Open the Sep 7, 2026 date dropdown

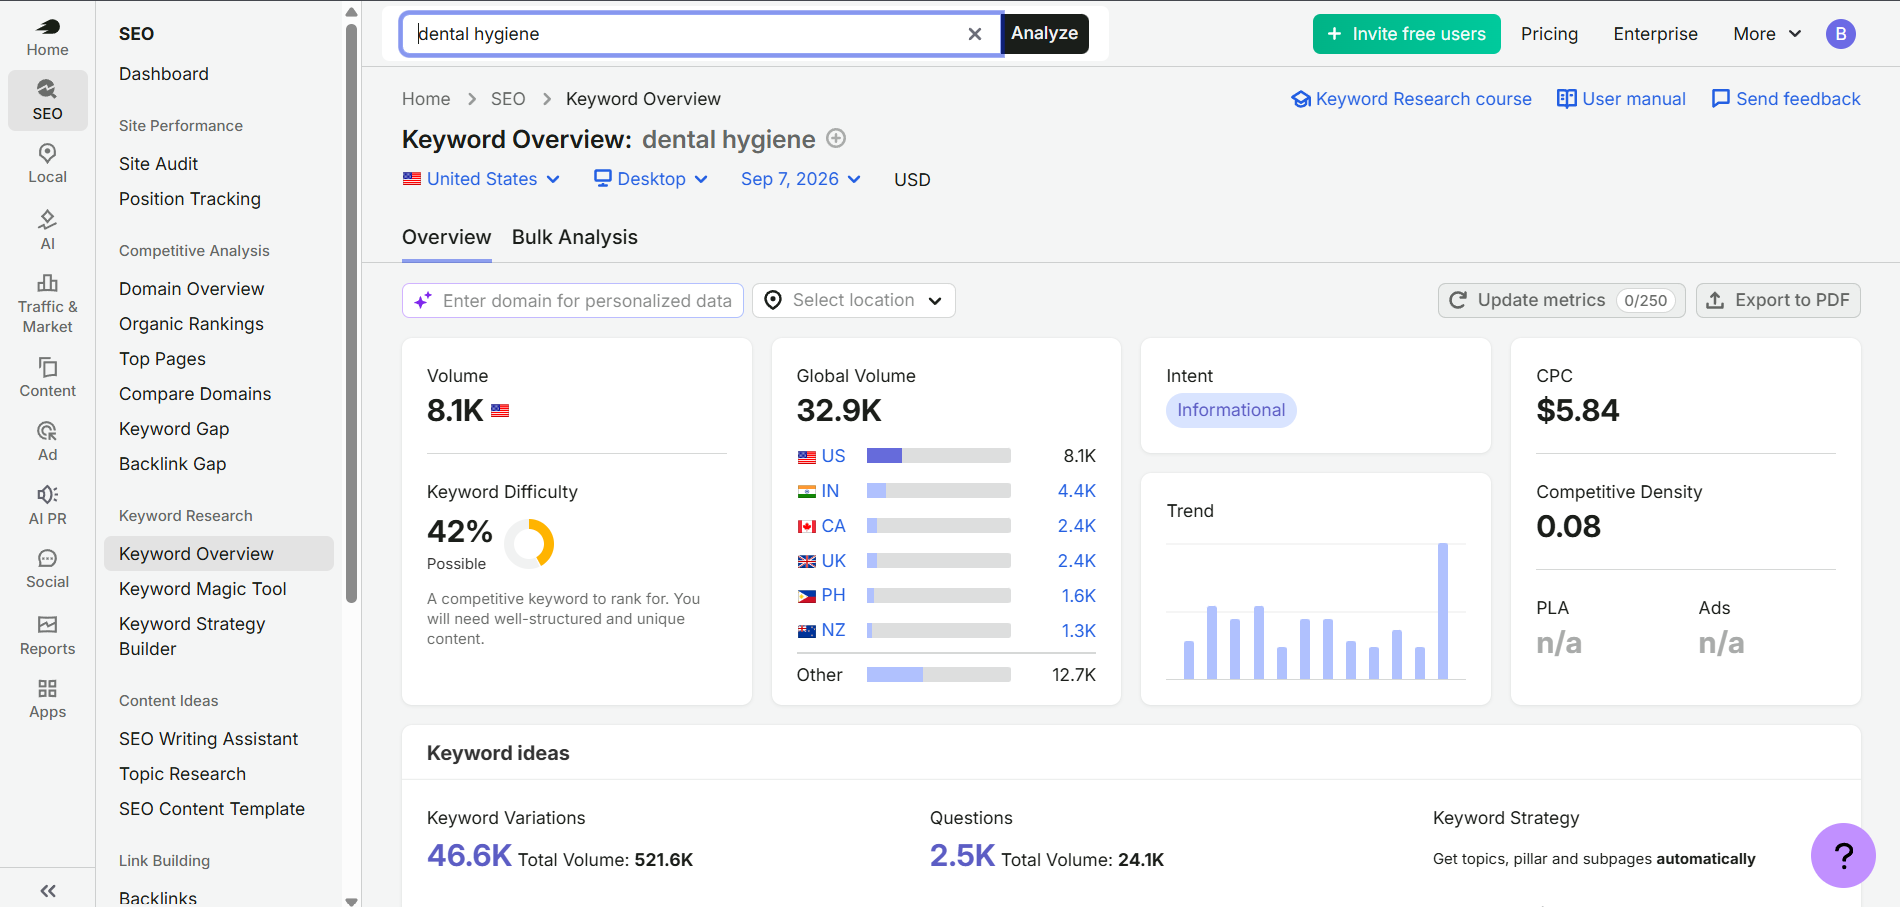(800, 179)
